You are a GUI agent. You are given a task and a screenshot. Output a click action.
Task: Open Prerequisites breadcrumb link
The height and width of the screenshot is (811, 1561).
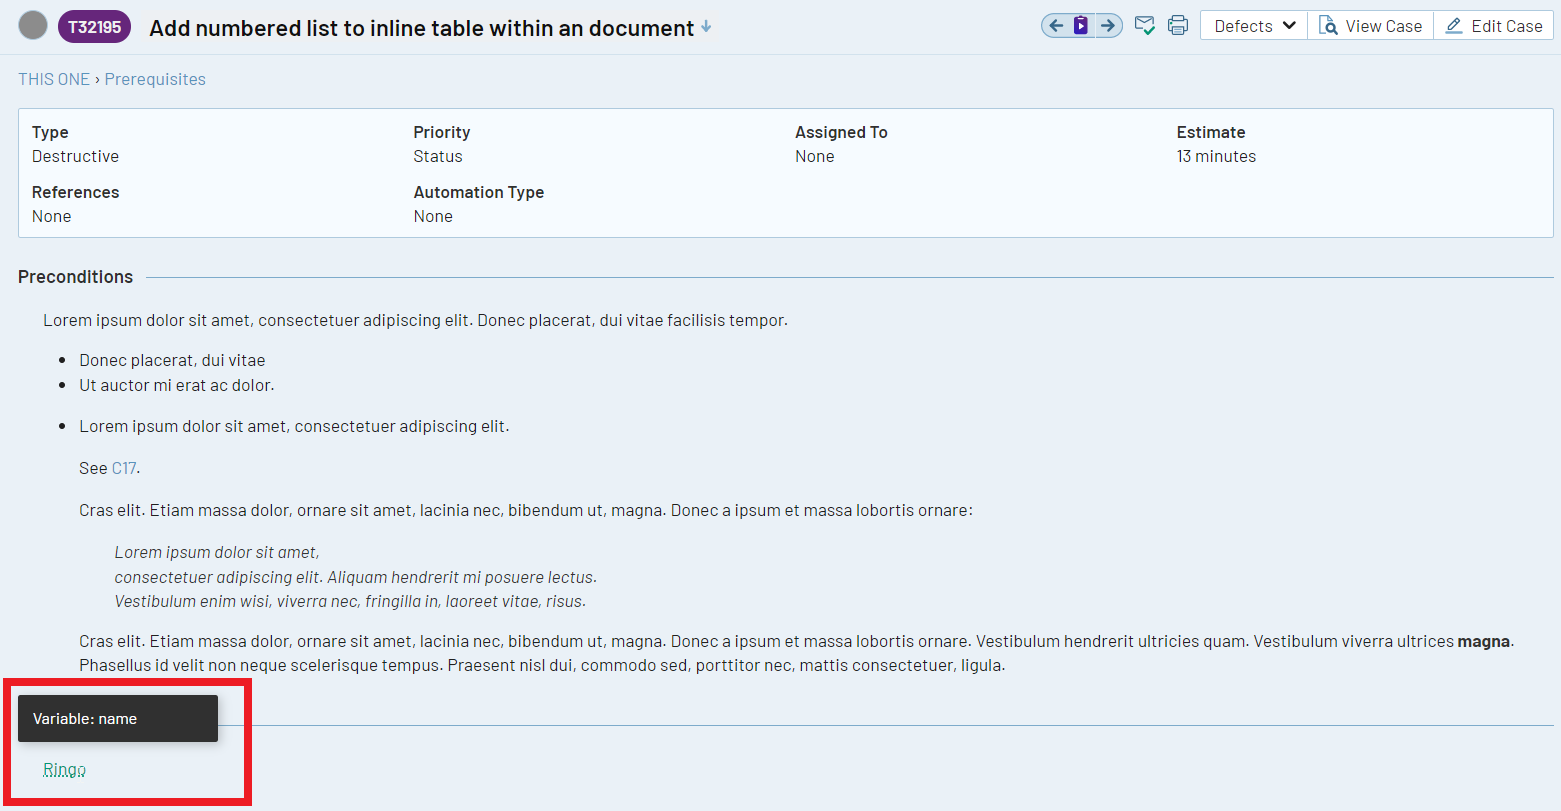(155, 79)
